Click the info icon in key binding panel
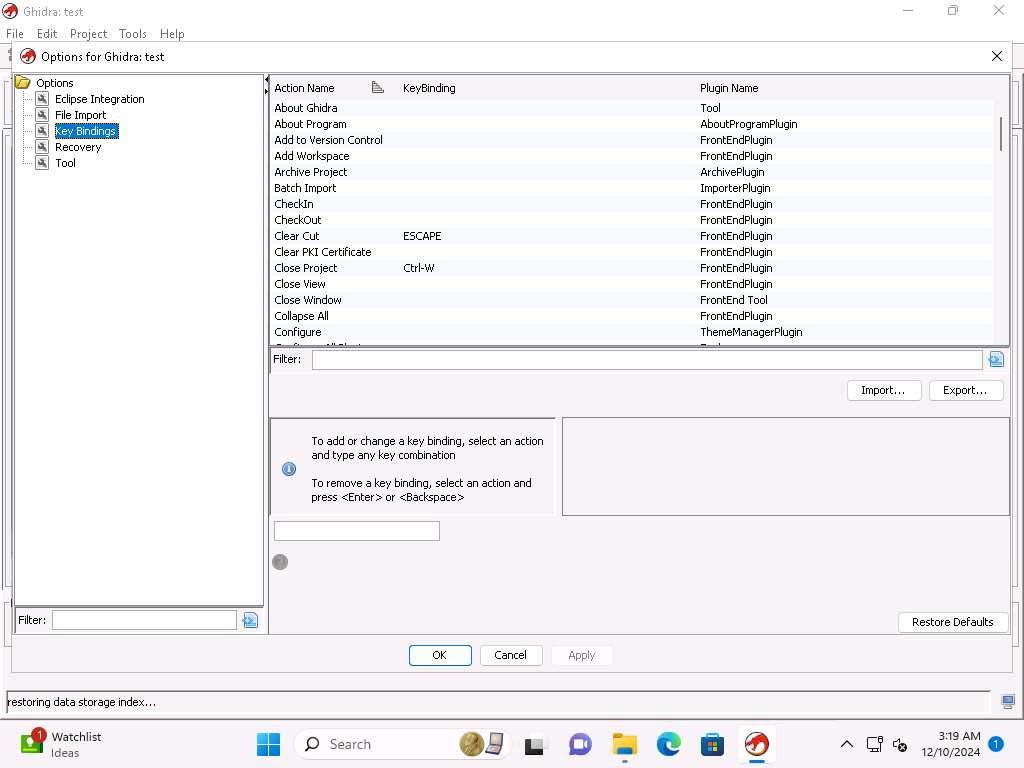 coord(289,469)
